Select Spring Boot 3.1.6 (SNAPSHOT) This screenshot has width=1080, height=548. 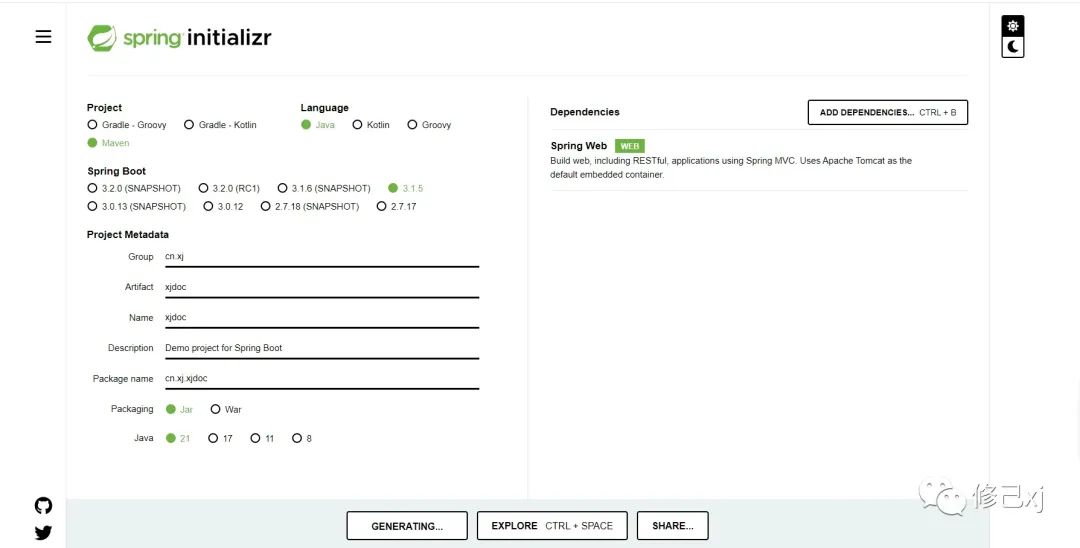[x=324, y=188]
